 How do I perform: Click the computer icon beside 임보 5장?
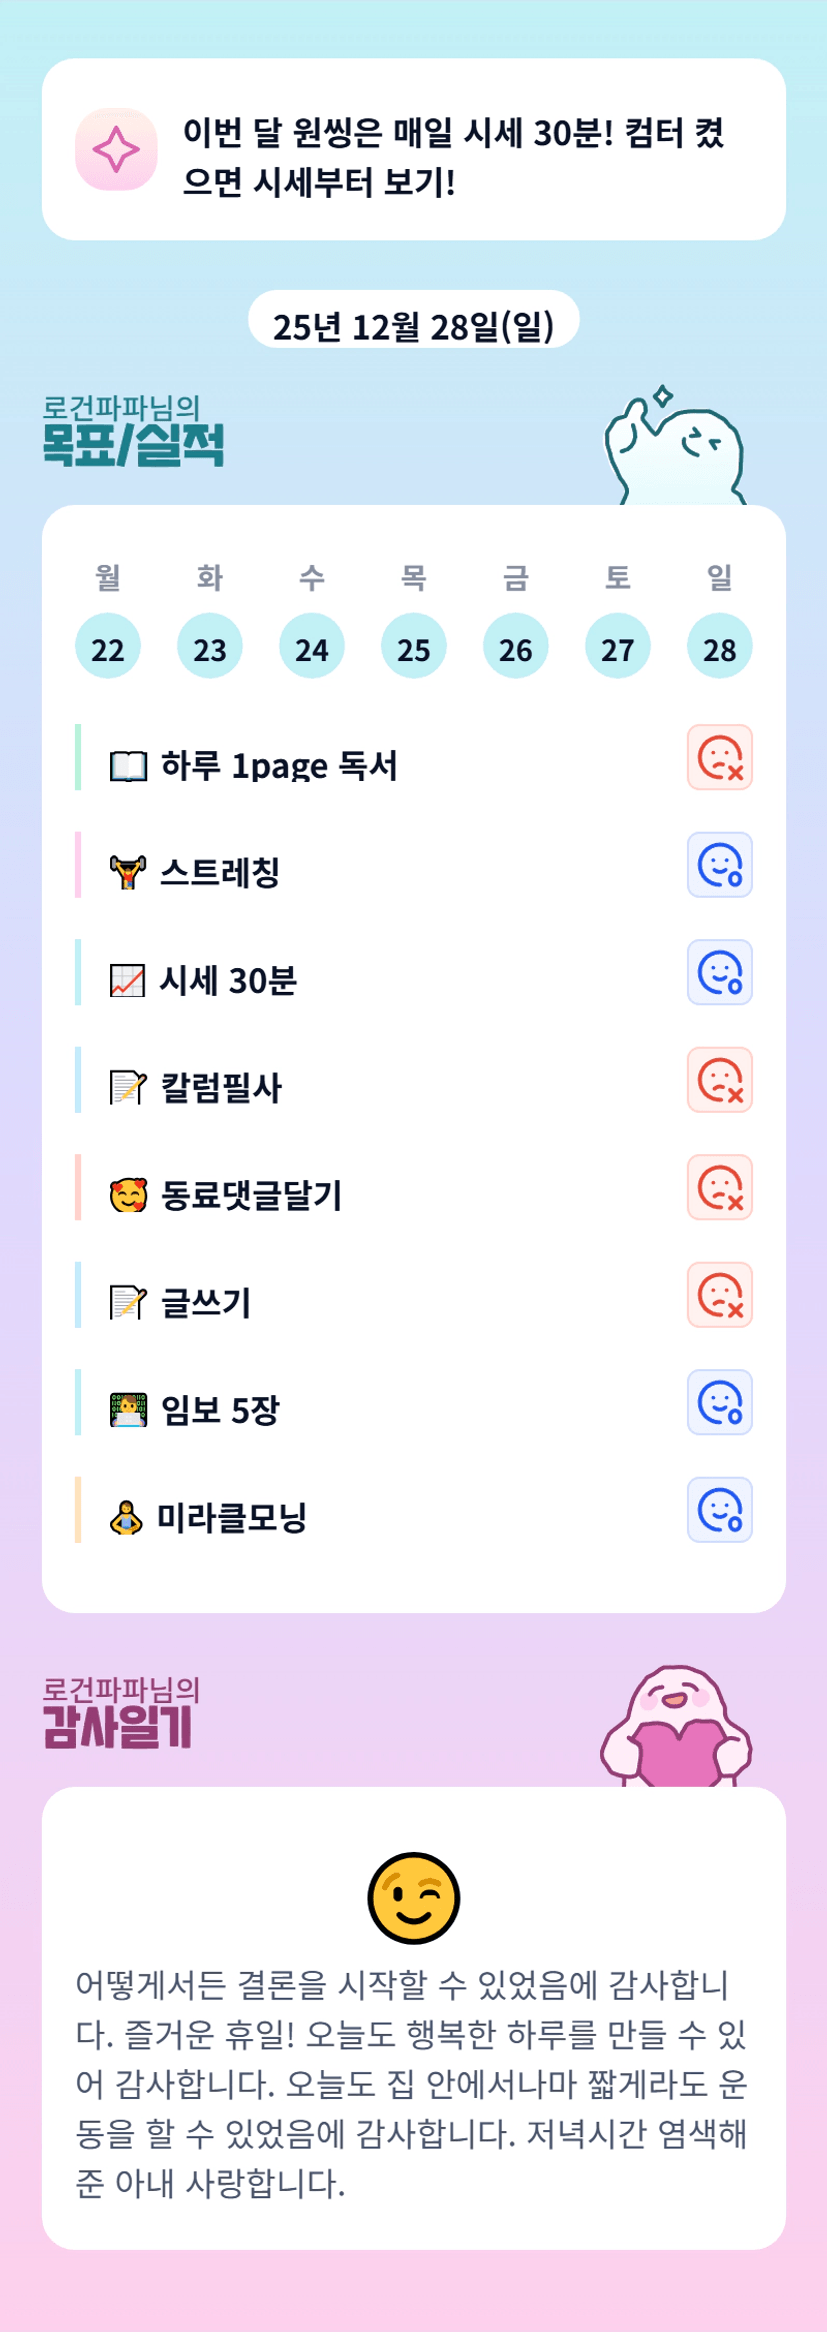(128, 1410)
